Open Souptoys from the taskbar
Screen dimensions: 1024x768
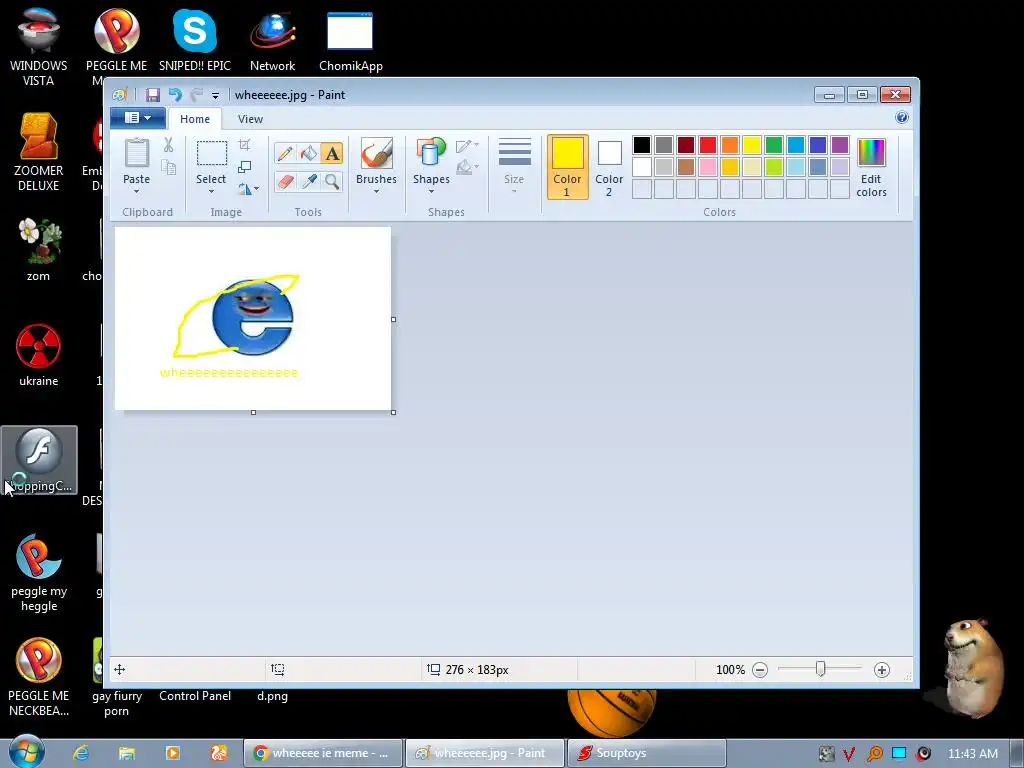(x=647, y=753)
